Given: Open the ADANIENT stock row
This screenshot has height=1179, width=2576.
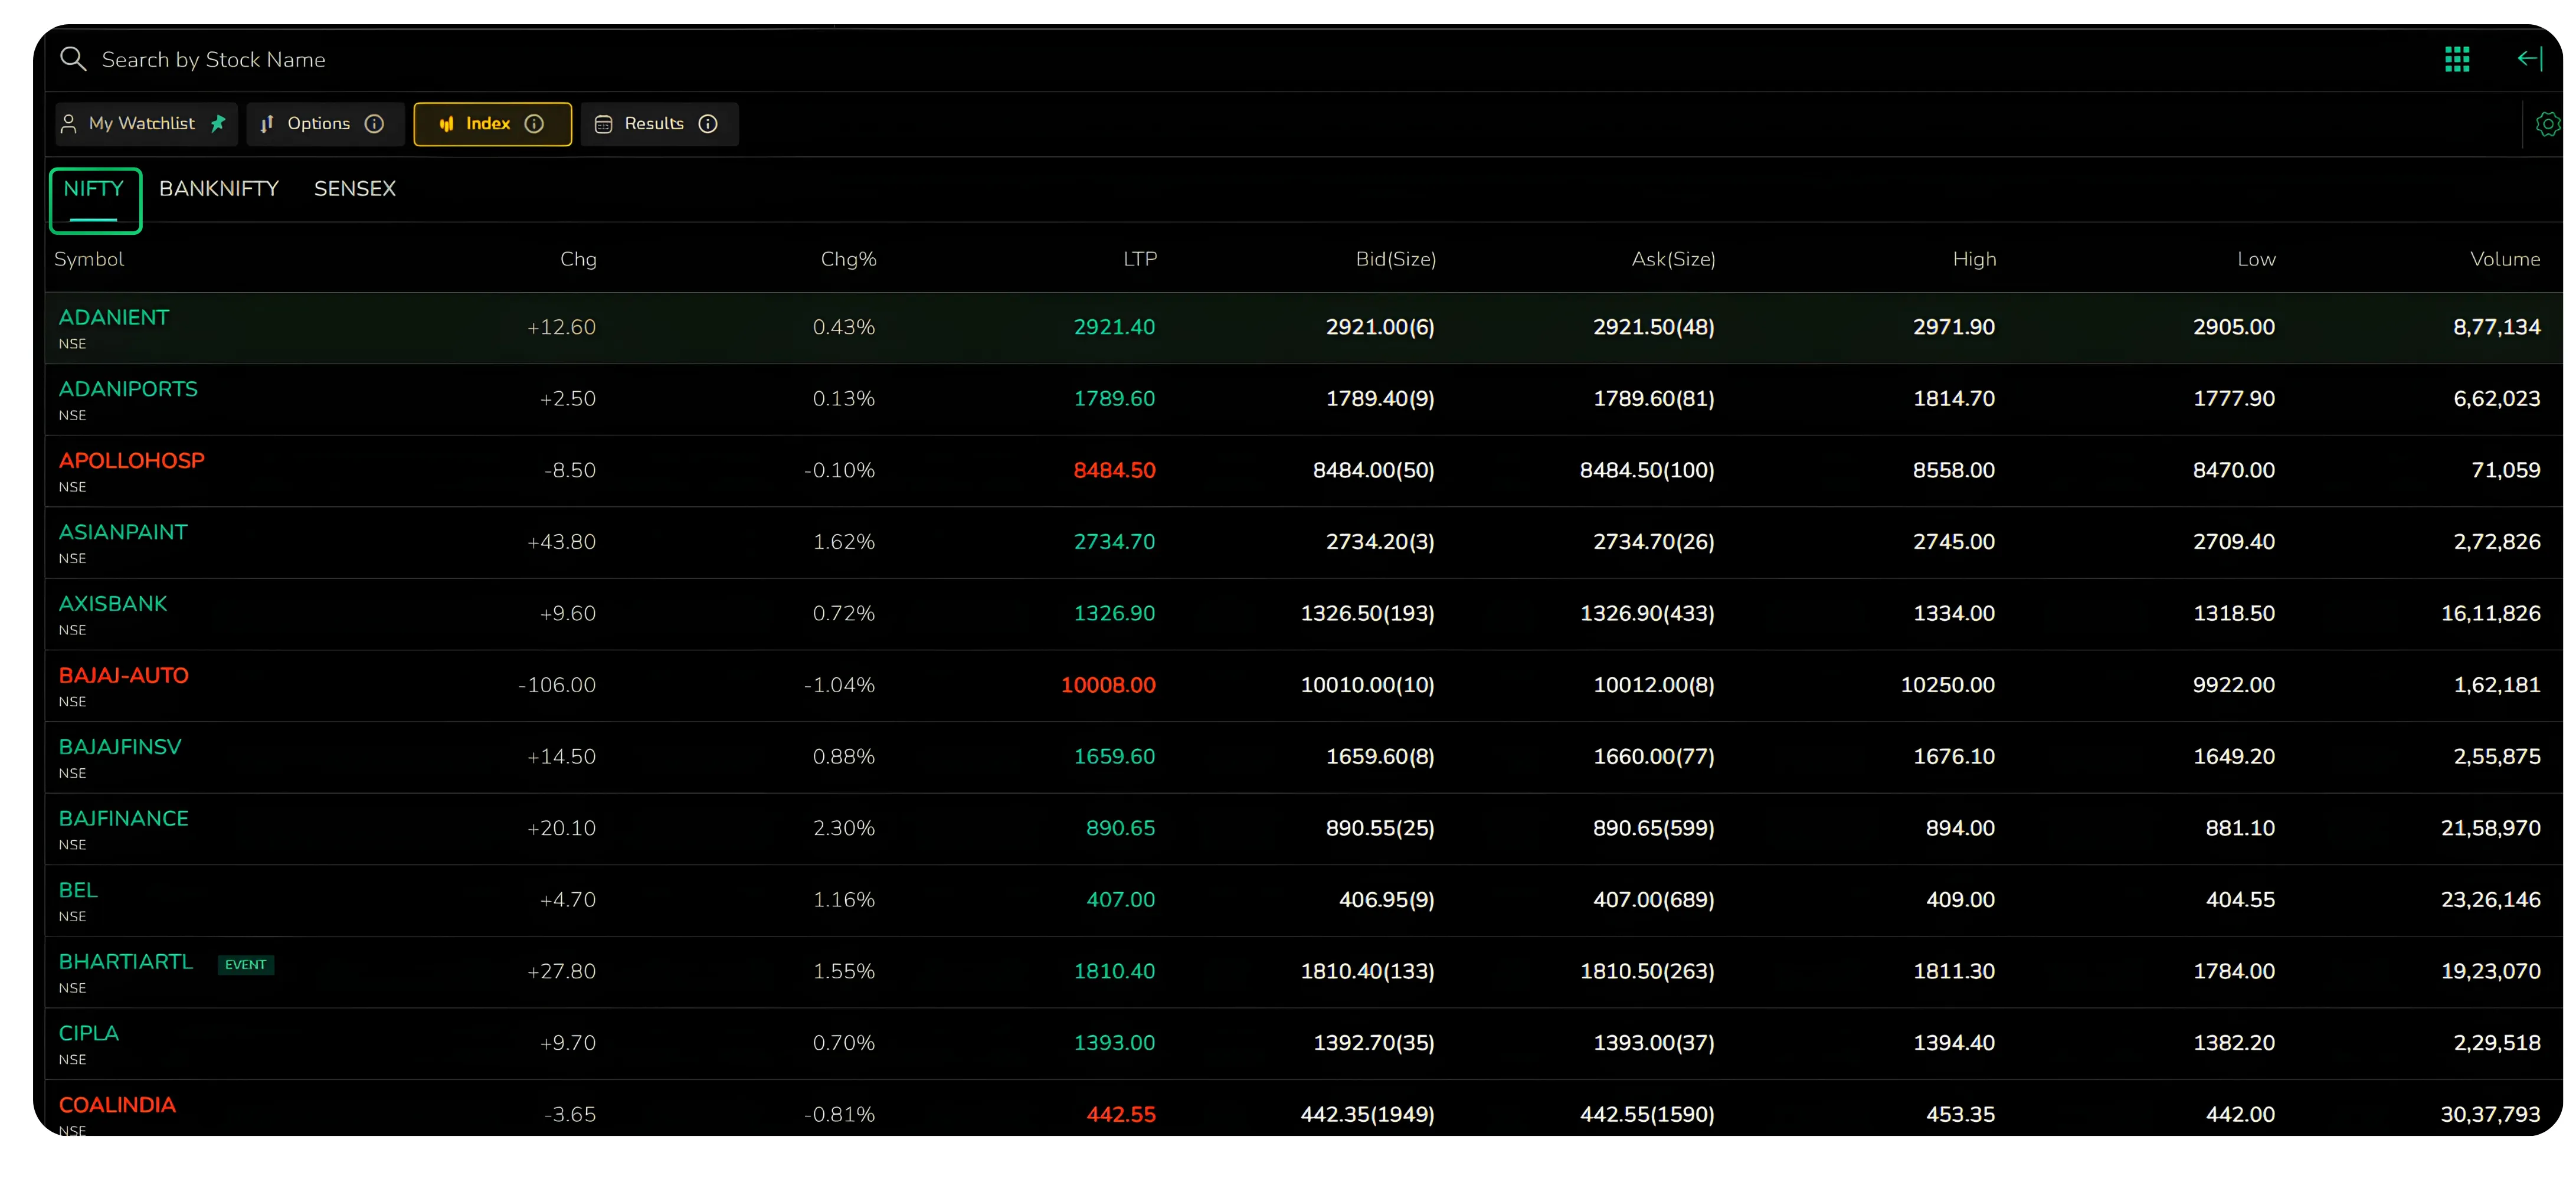Looking at the screenshot, I should pos(1303,327).
